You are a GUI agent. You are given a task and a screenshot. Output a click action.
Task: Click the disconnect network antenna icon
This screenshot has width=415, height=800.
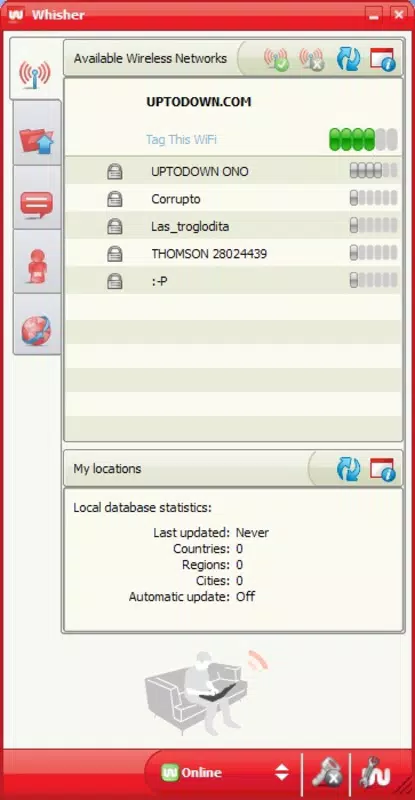(x=312, y=59)
